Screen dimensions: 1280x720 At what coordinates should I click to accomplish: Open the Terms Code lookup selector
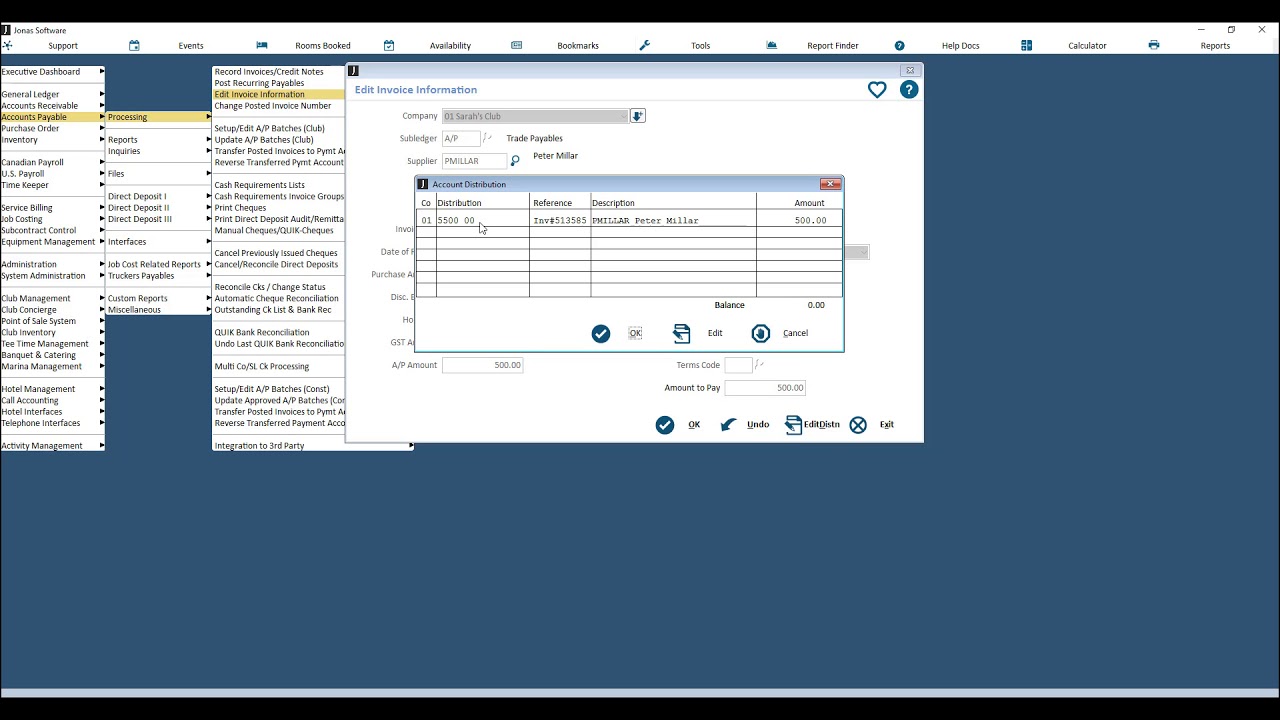pyautogui.click(x=760, y=365)
